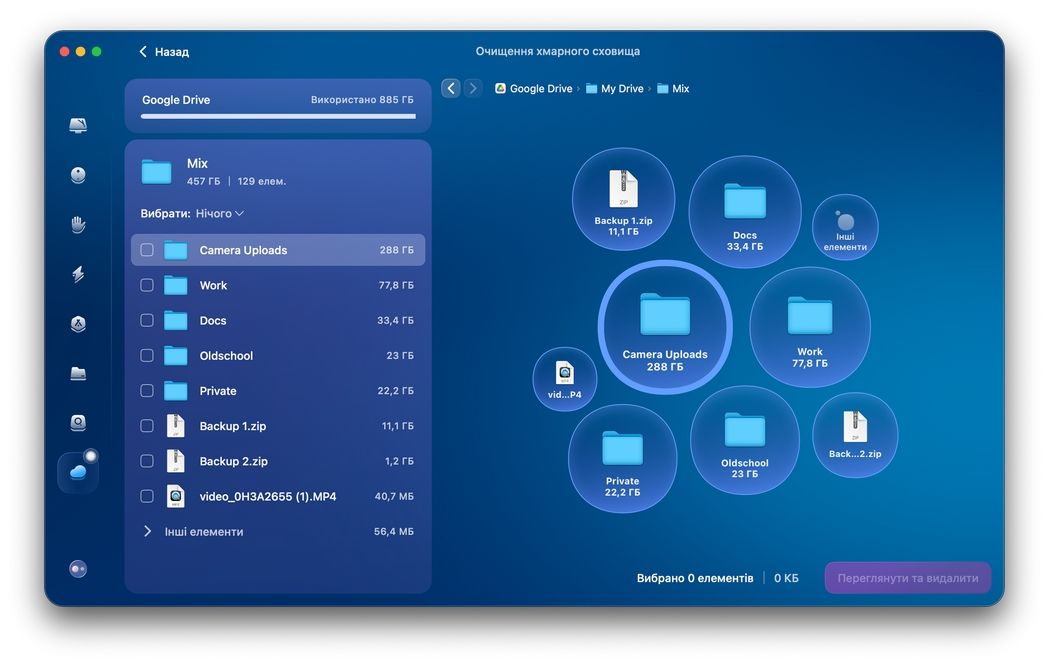1049x666 pixels.
Task: Click Переглянути та видалити button
Action: (908, 578)
